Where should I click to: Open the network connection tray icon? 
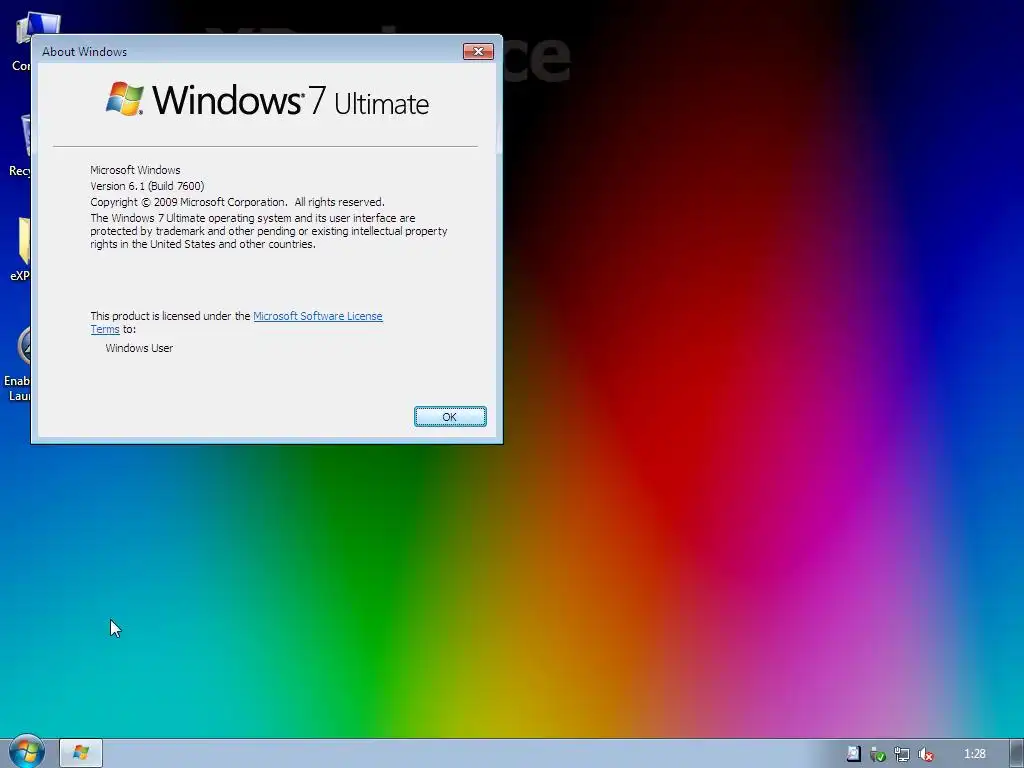click(x=901, y=754)
